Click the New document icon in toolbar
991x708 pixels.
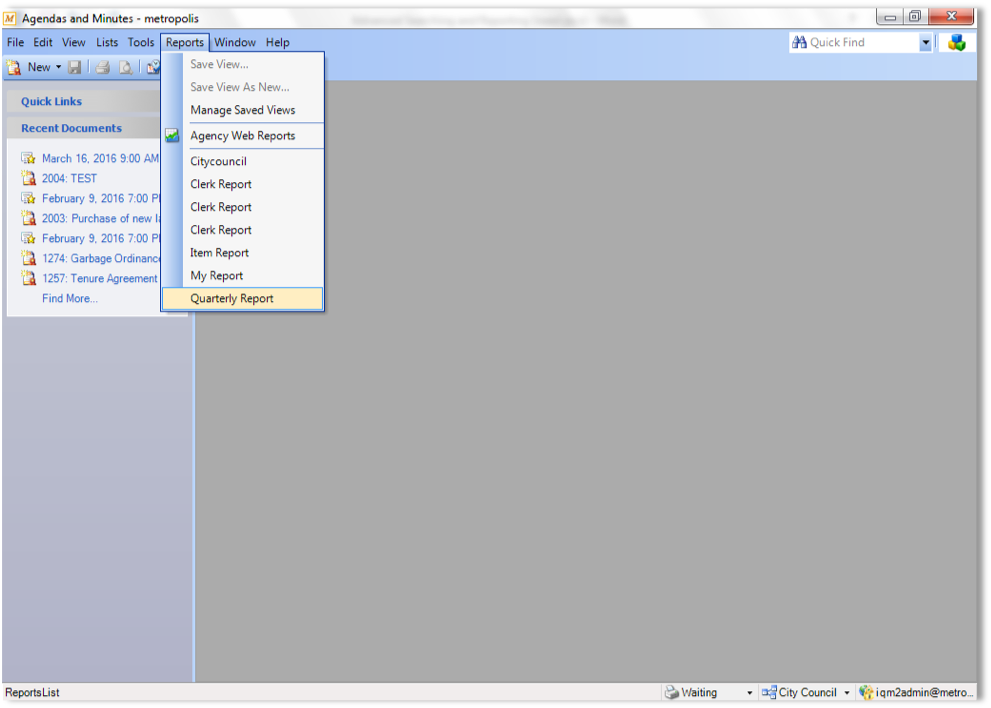[14, 67]
